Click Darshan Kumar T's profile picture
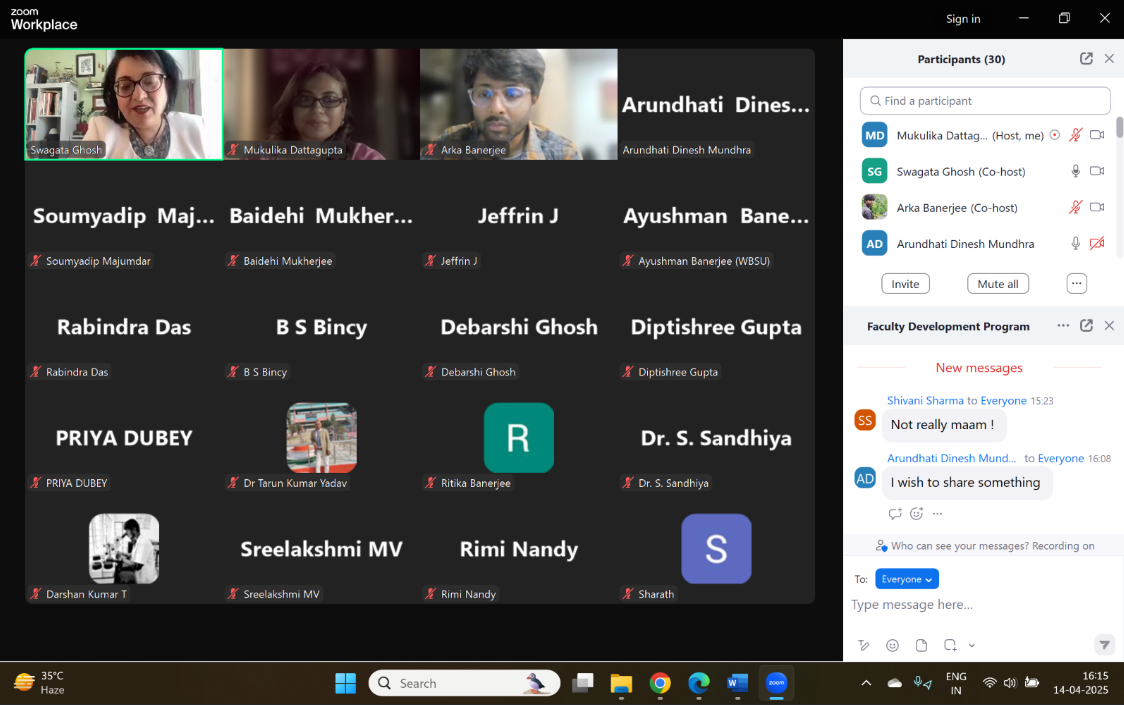 point(124,549)
